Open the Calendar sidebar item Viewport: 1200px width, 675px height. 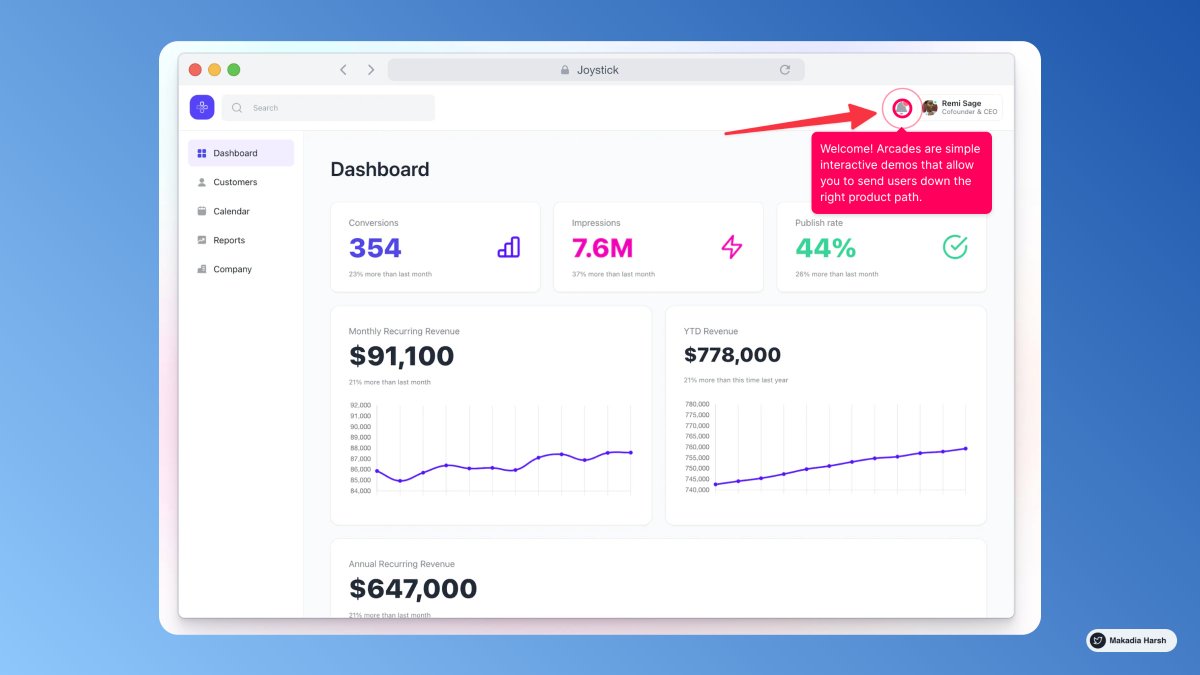click(x=241, y=211)
